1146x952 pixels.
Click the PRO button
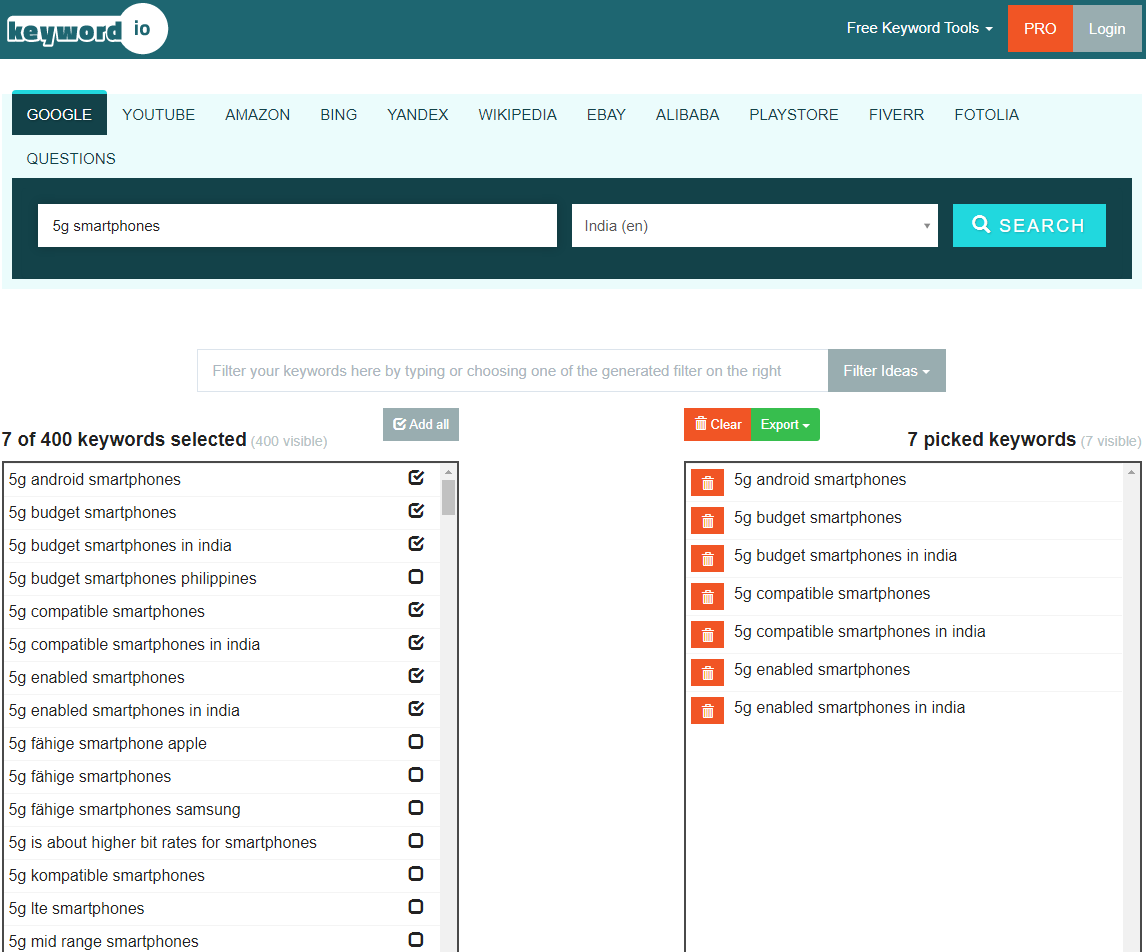1040,28
